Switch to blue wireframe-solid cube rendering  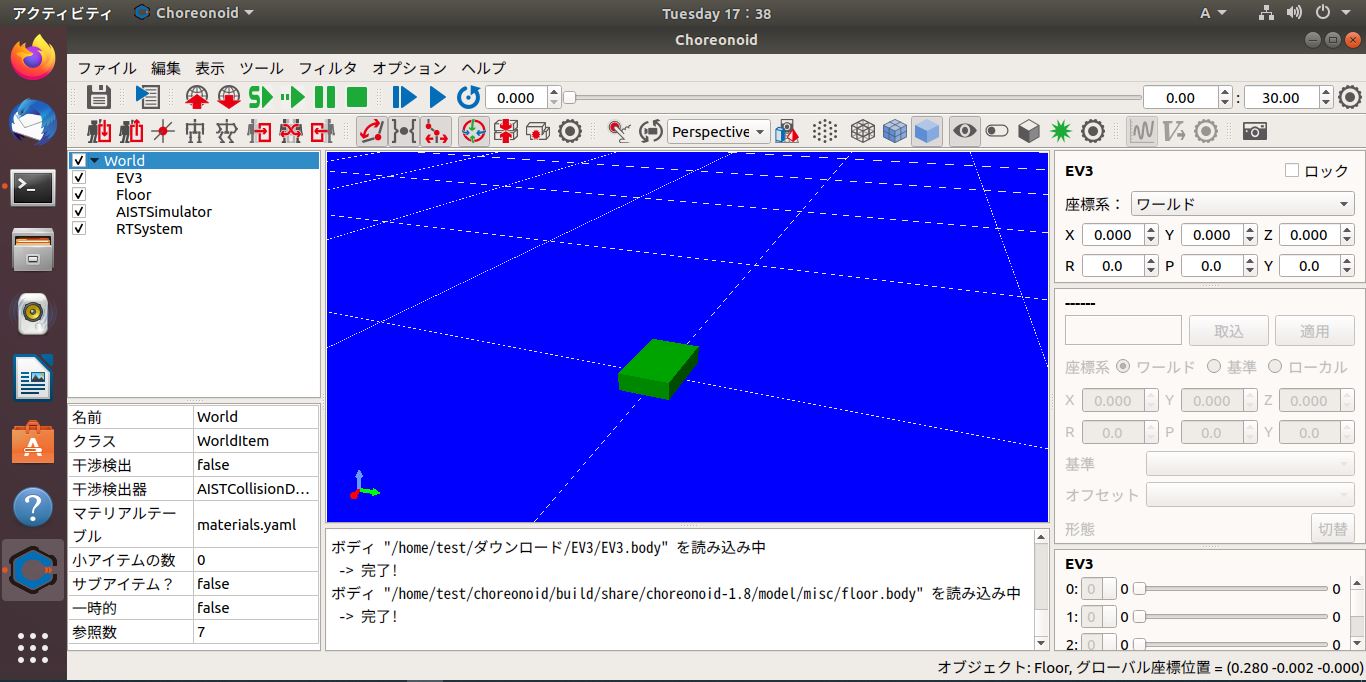click(895, 131)
